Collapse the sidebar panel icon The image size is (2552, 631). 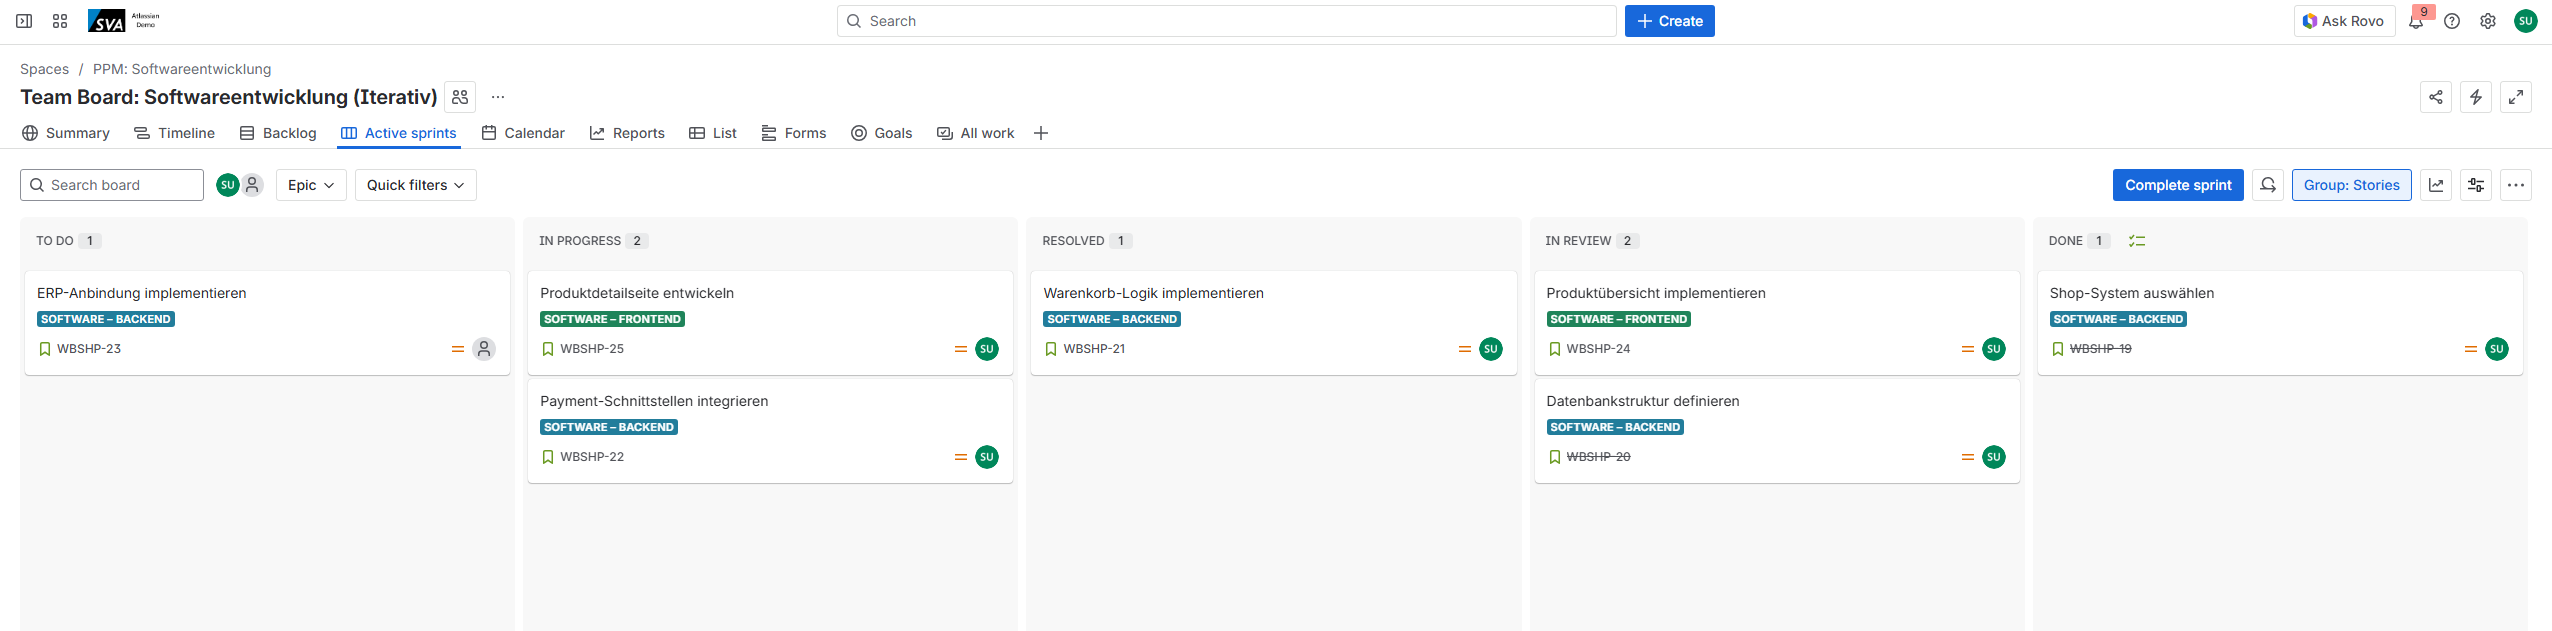coord(24,21)
